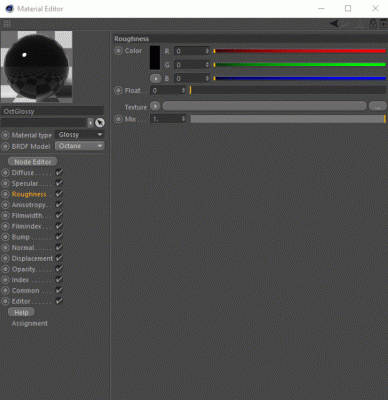Click the Color animation circle icon
The height and width of the screenshot is (400, 388).
coord(118,51)
